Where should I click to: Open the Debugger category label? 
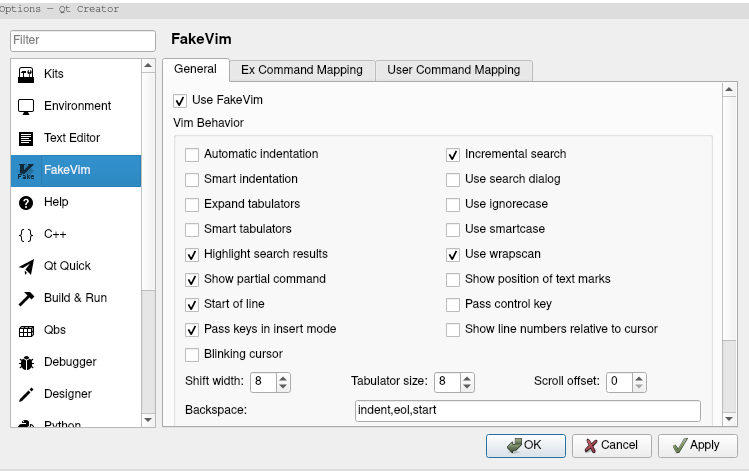click(x=70, y=362)
